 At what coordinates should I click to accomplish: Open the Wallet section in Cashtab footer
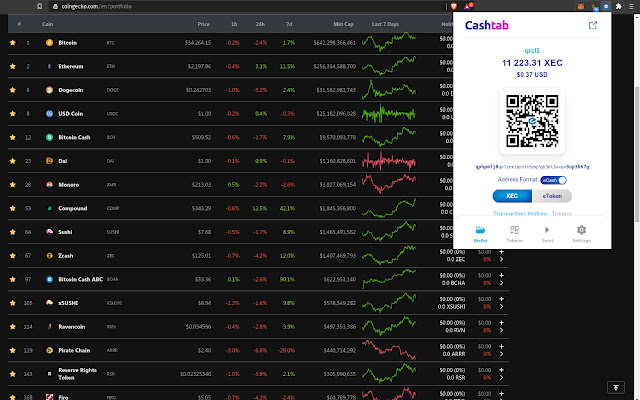pos(480,233)
